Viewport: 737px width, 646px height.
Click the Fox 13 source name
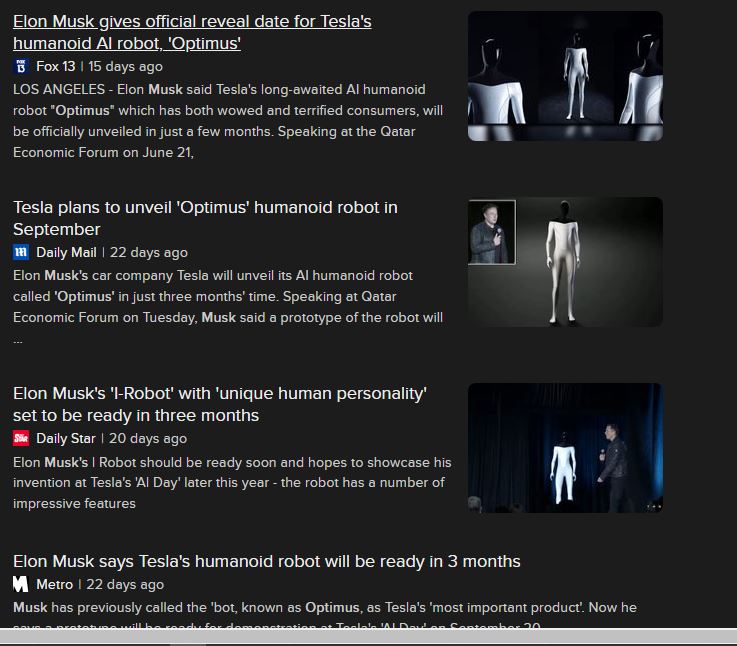click(55, 66)
